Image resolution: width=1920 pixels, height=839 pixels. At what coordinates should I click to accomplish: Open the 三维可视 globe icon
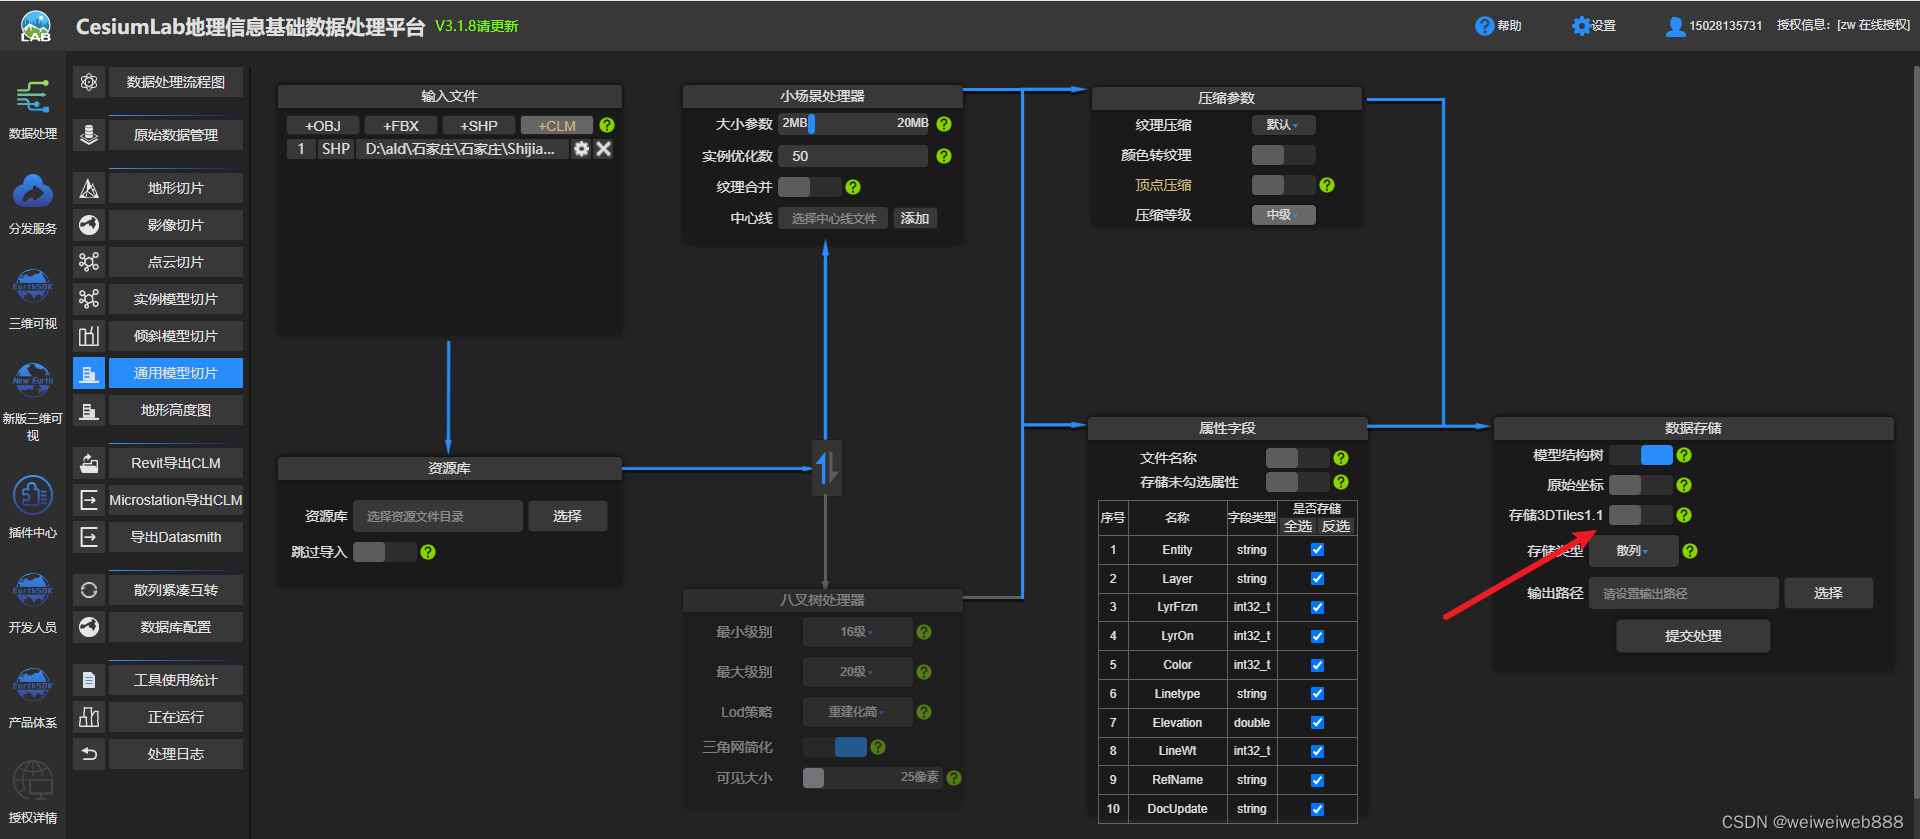coord(33,286)
